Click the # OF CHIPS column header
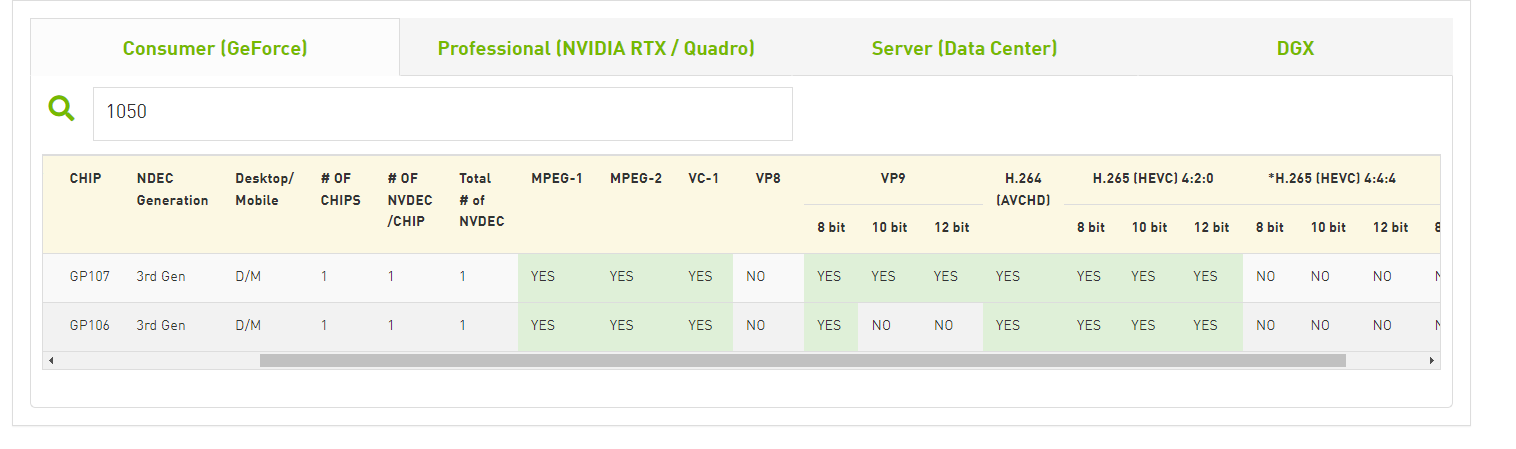Image resolution: width=1516 pixels, height=449 pixels. click(x=341, y=190)
